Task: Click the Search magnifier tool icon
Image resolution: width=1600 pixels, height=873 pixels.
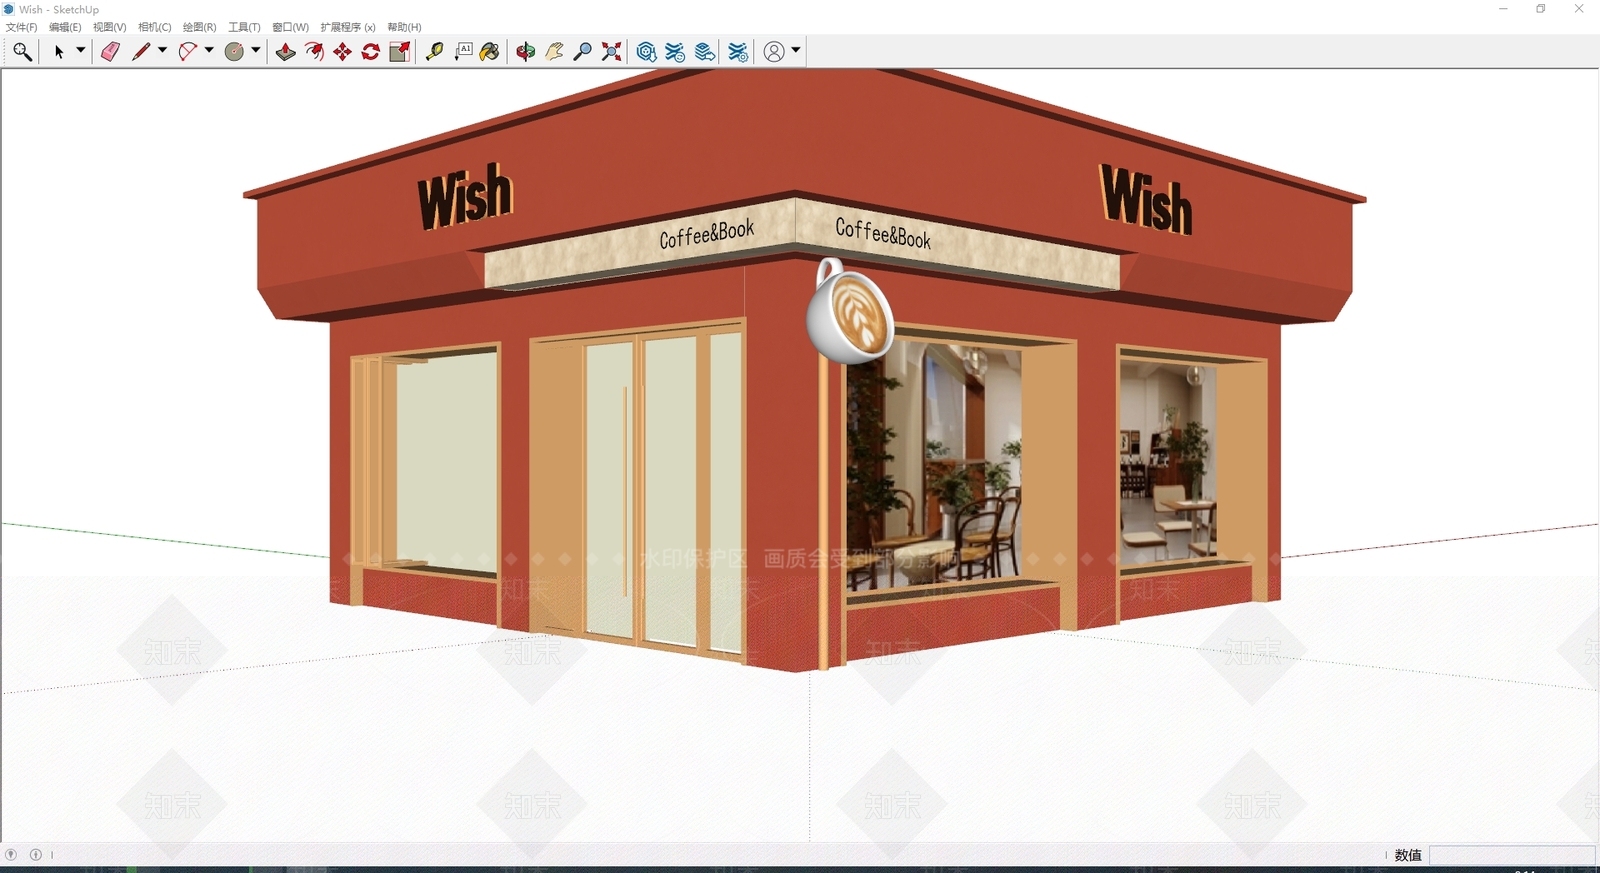Action: coord(22,52)
